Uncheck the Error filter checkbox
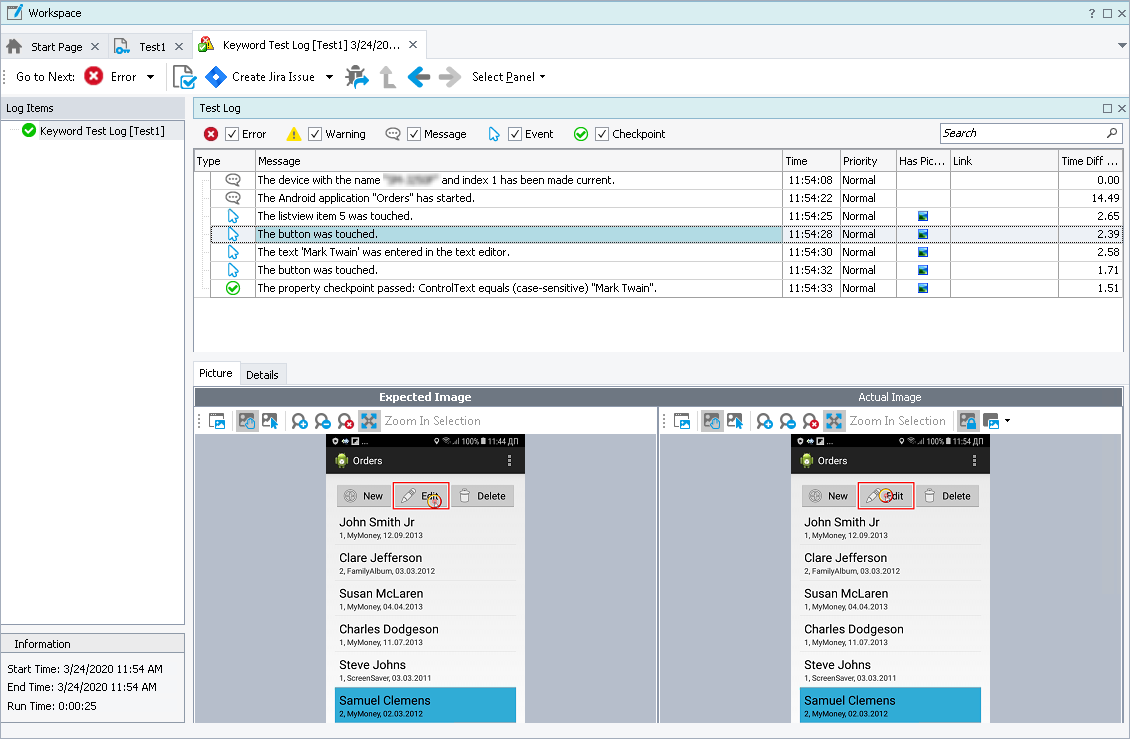The height and width of the screenshot is (739, 1130). (x=232, y=134)
